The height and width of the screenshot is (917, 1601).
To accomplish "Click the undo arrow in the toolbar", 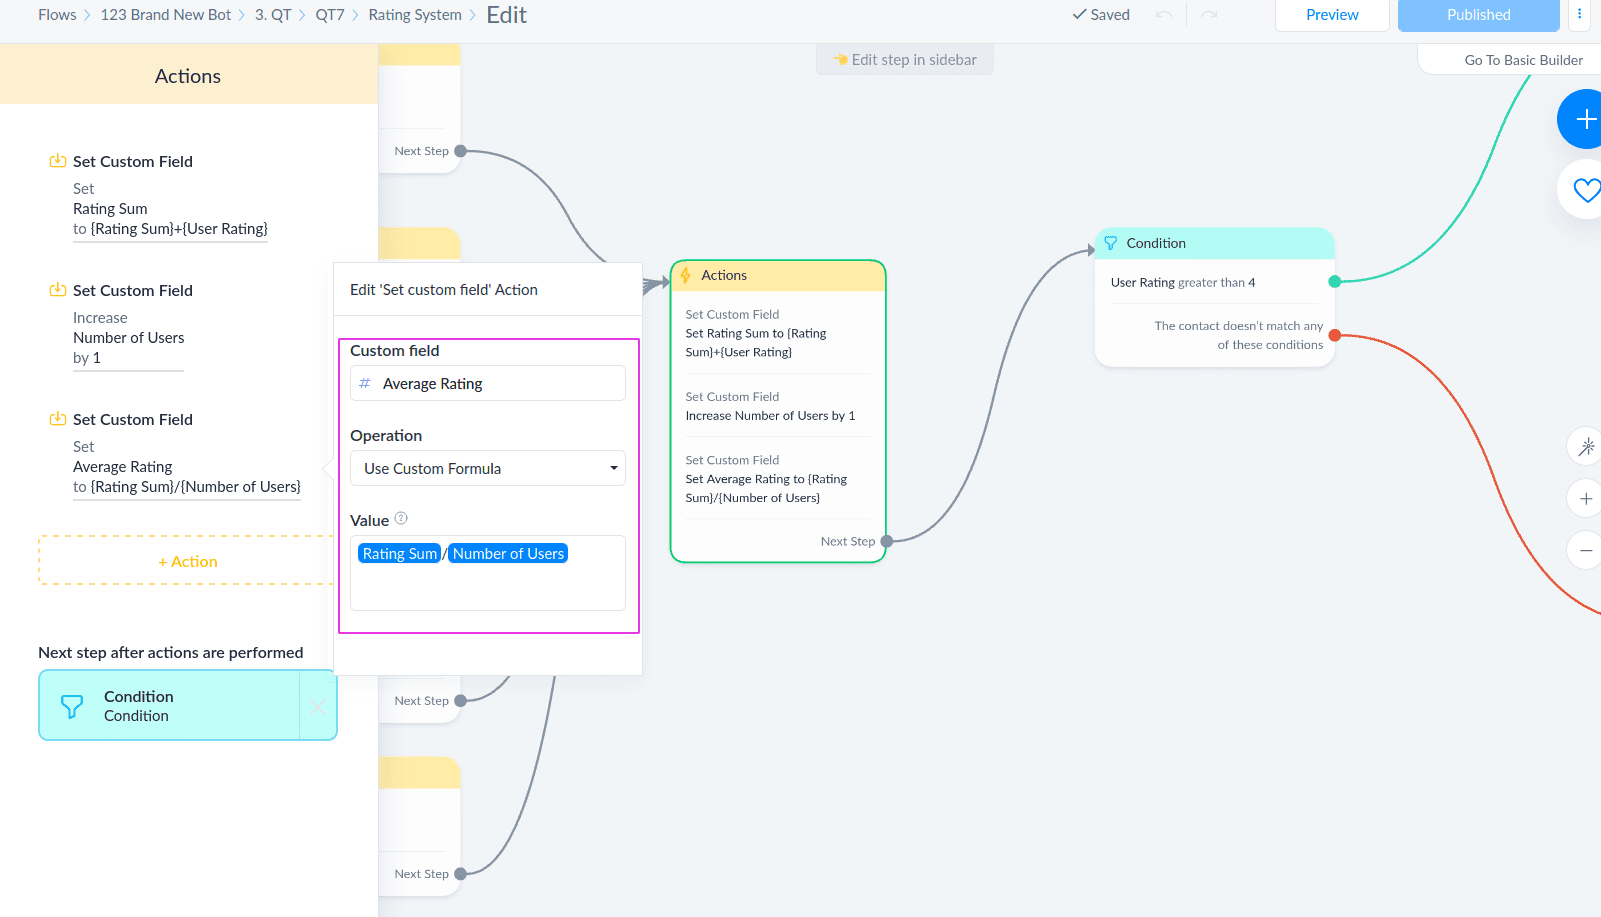I will [1163, 14].
